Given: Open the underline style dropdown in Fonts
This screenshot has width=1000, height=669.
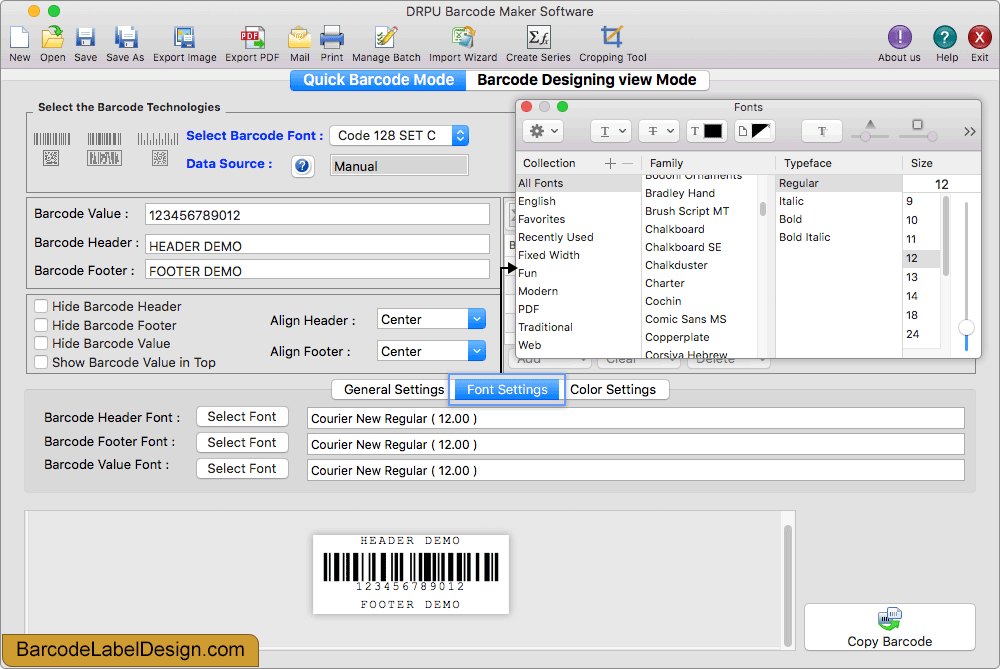Looking at the screenshot, I should tap(610, 131).
